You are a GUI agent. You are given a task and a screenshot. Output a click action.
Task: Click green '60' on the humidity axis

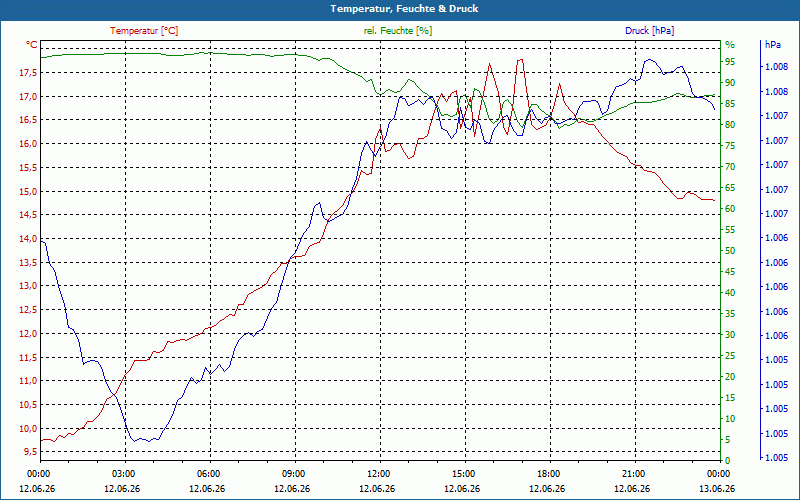coord(730,209)
